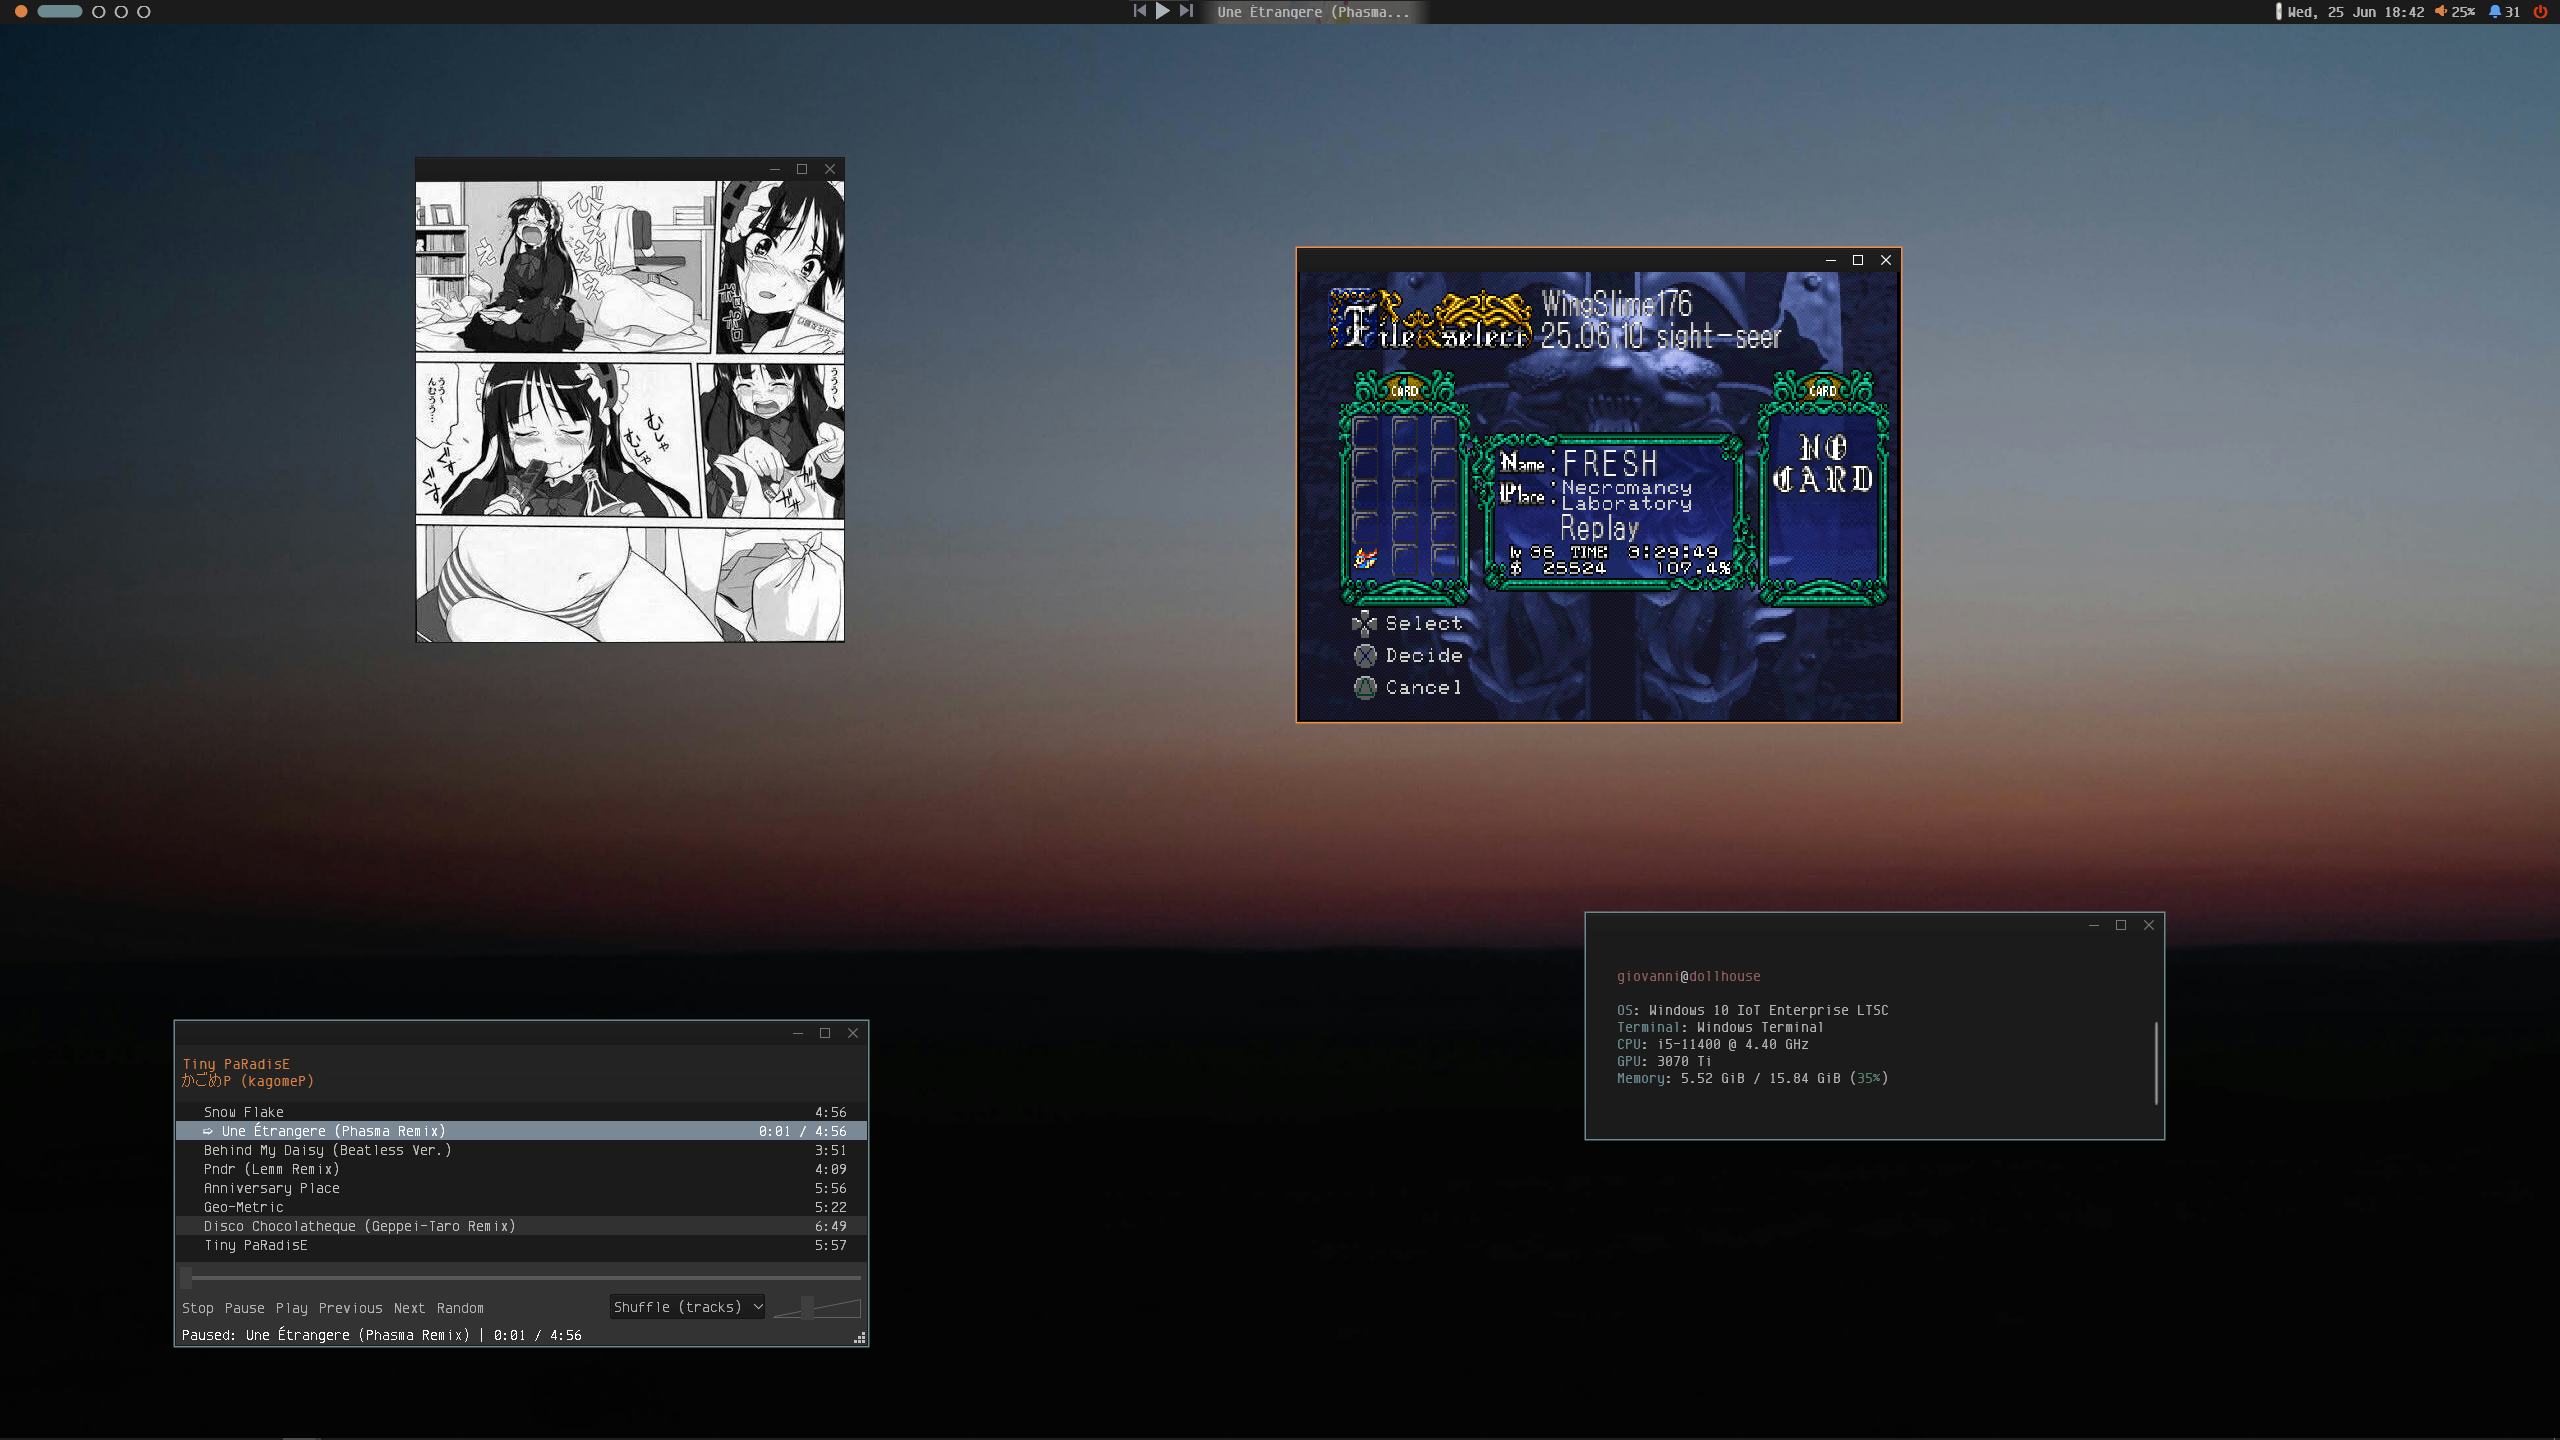Screen dimensions: 2560x1440
Task: Click the resize grip in player status bar
Action: click(x=859, y=1338)
